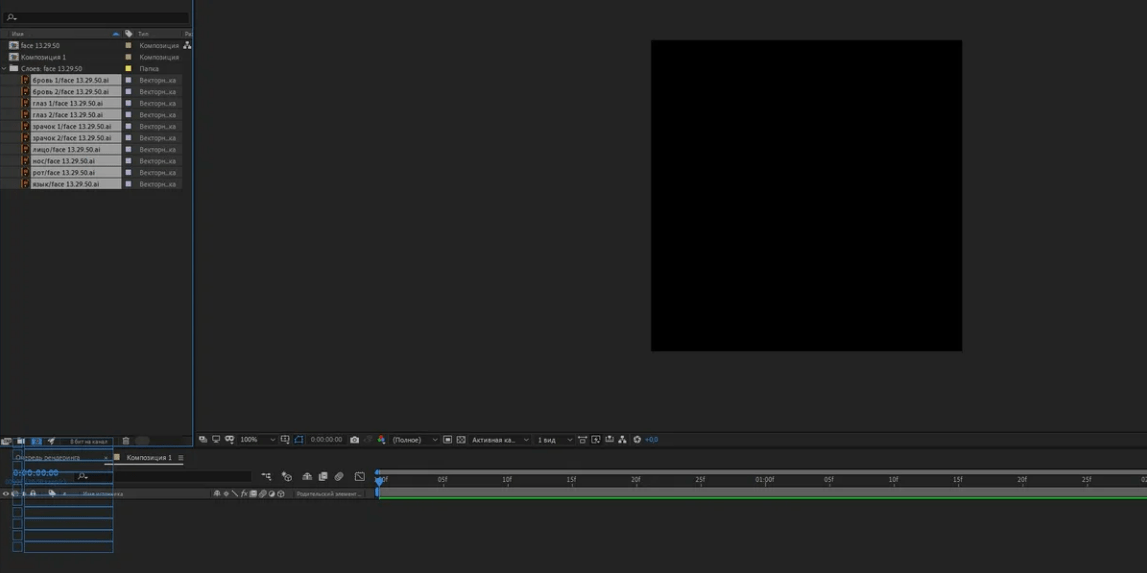
Task: Take a snapshot with the camera icon
Action: pyautogui.click(x=354, y=440)
